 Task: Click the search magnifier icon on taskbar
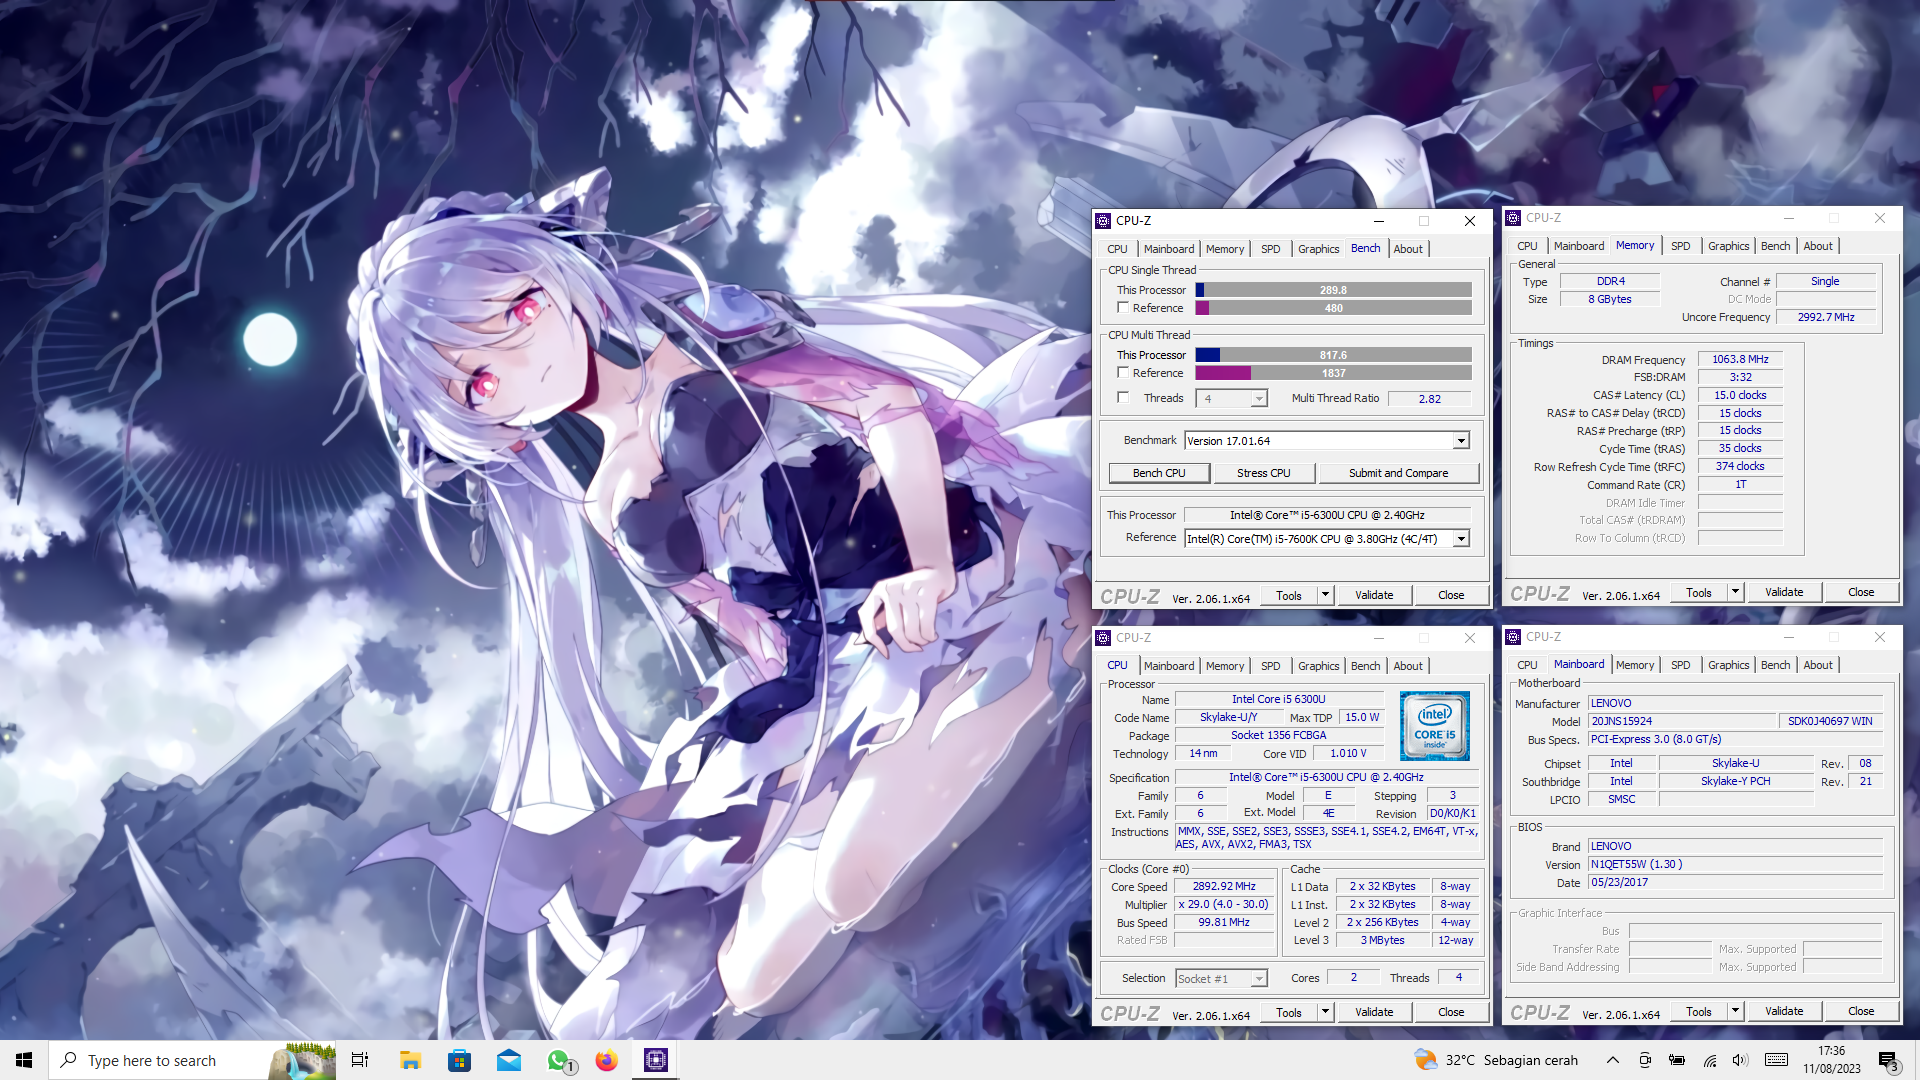pyautogui.click(x=69, y=1060)
